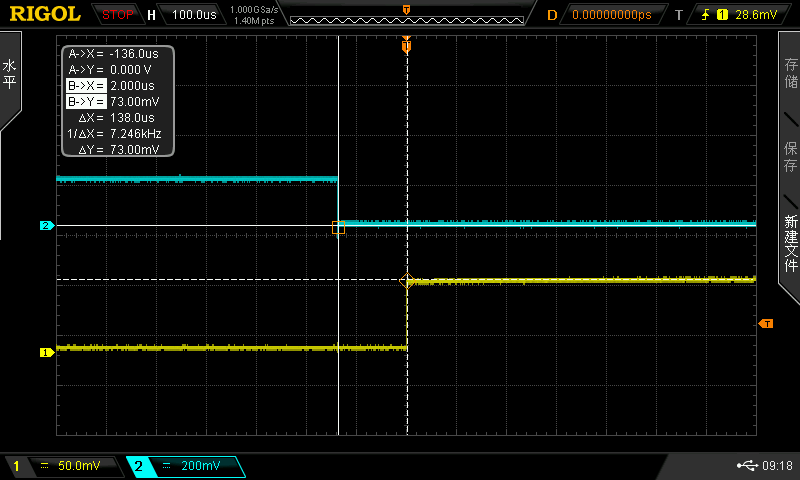Toggle channel 1 at 50.0mV
800x480 pixels.
pos(60,466)
